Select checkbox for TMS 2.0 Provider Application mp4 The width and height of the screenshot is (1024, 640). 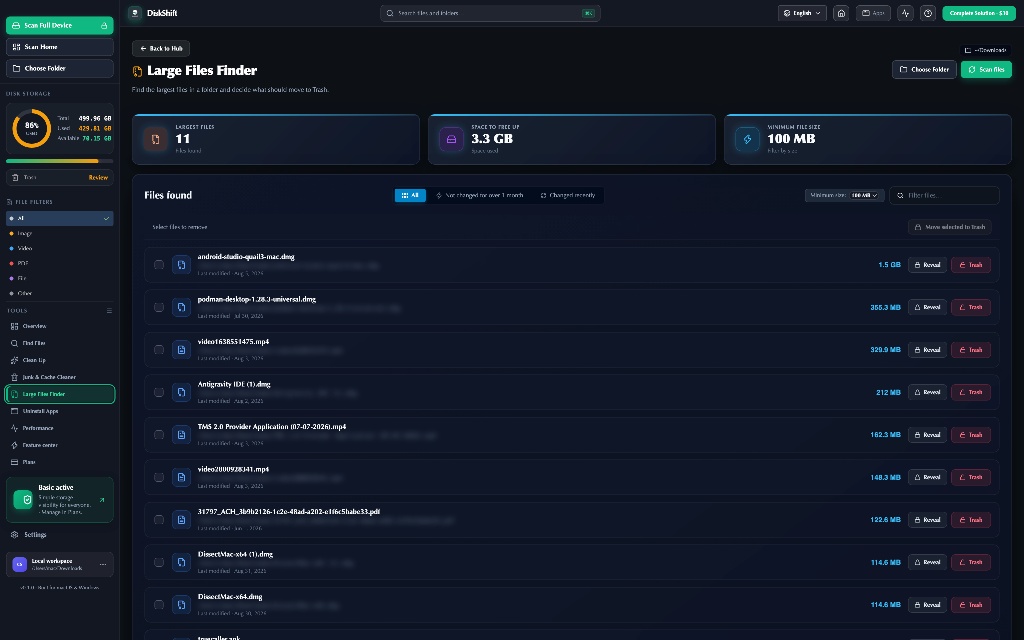(x=159, y=434)
